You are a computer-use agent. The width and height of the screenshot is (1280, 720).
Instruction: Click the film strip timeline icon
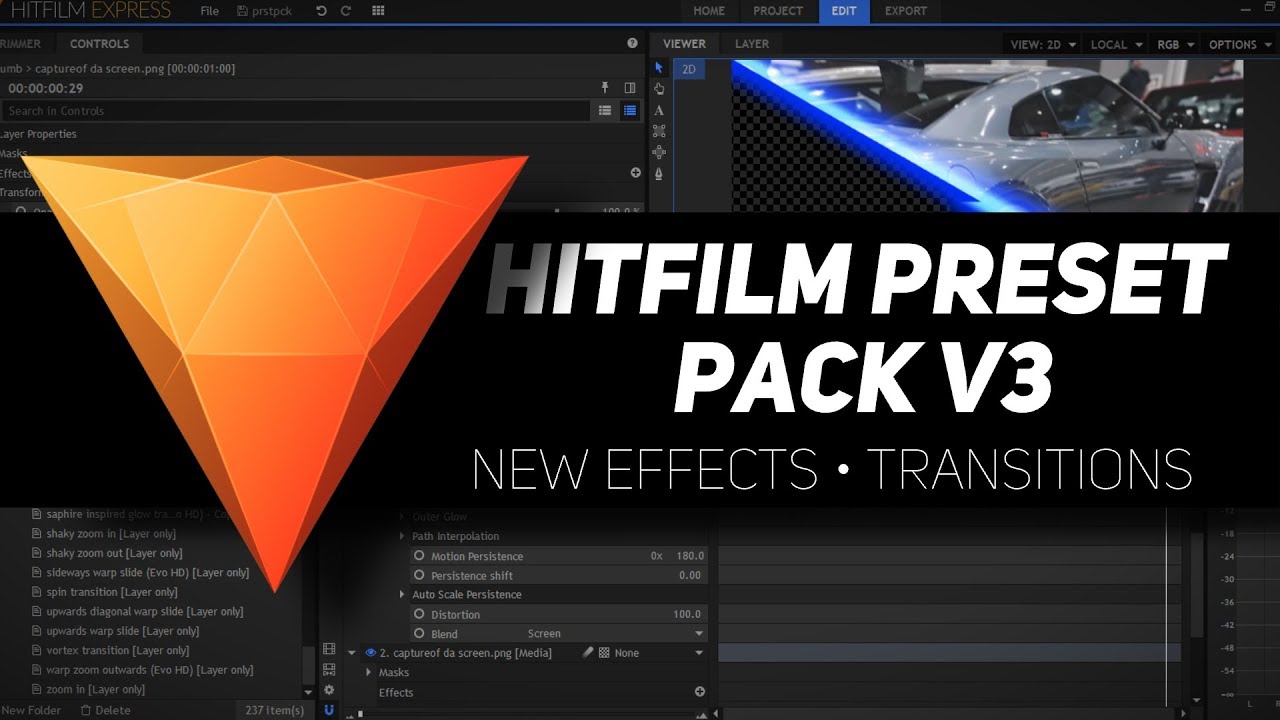coord(329,650)
